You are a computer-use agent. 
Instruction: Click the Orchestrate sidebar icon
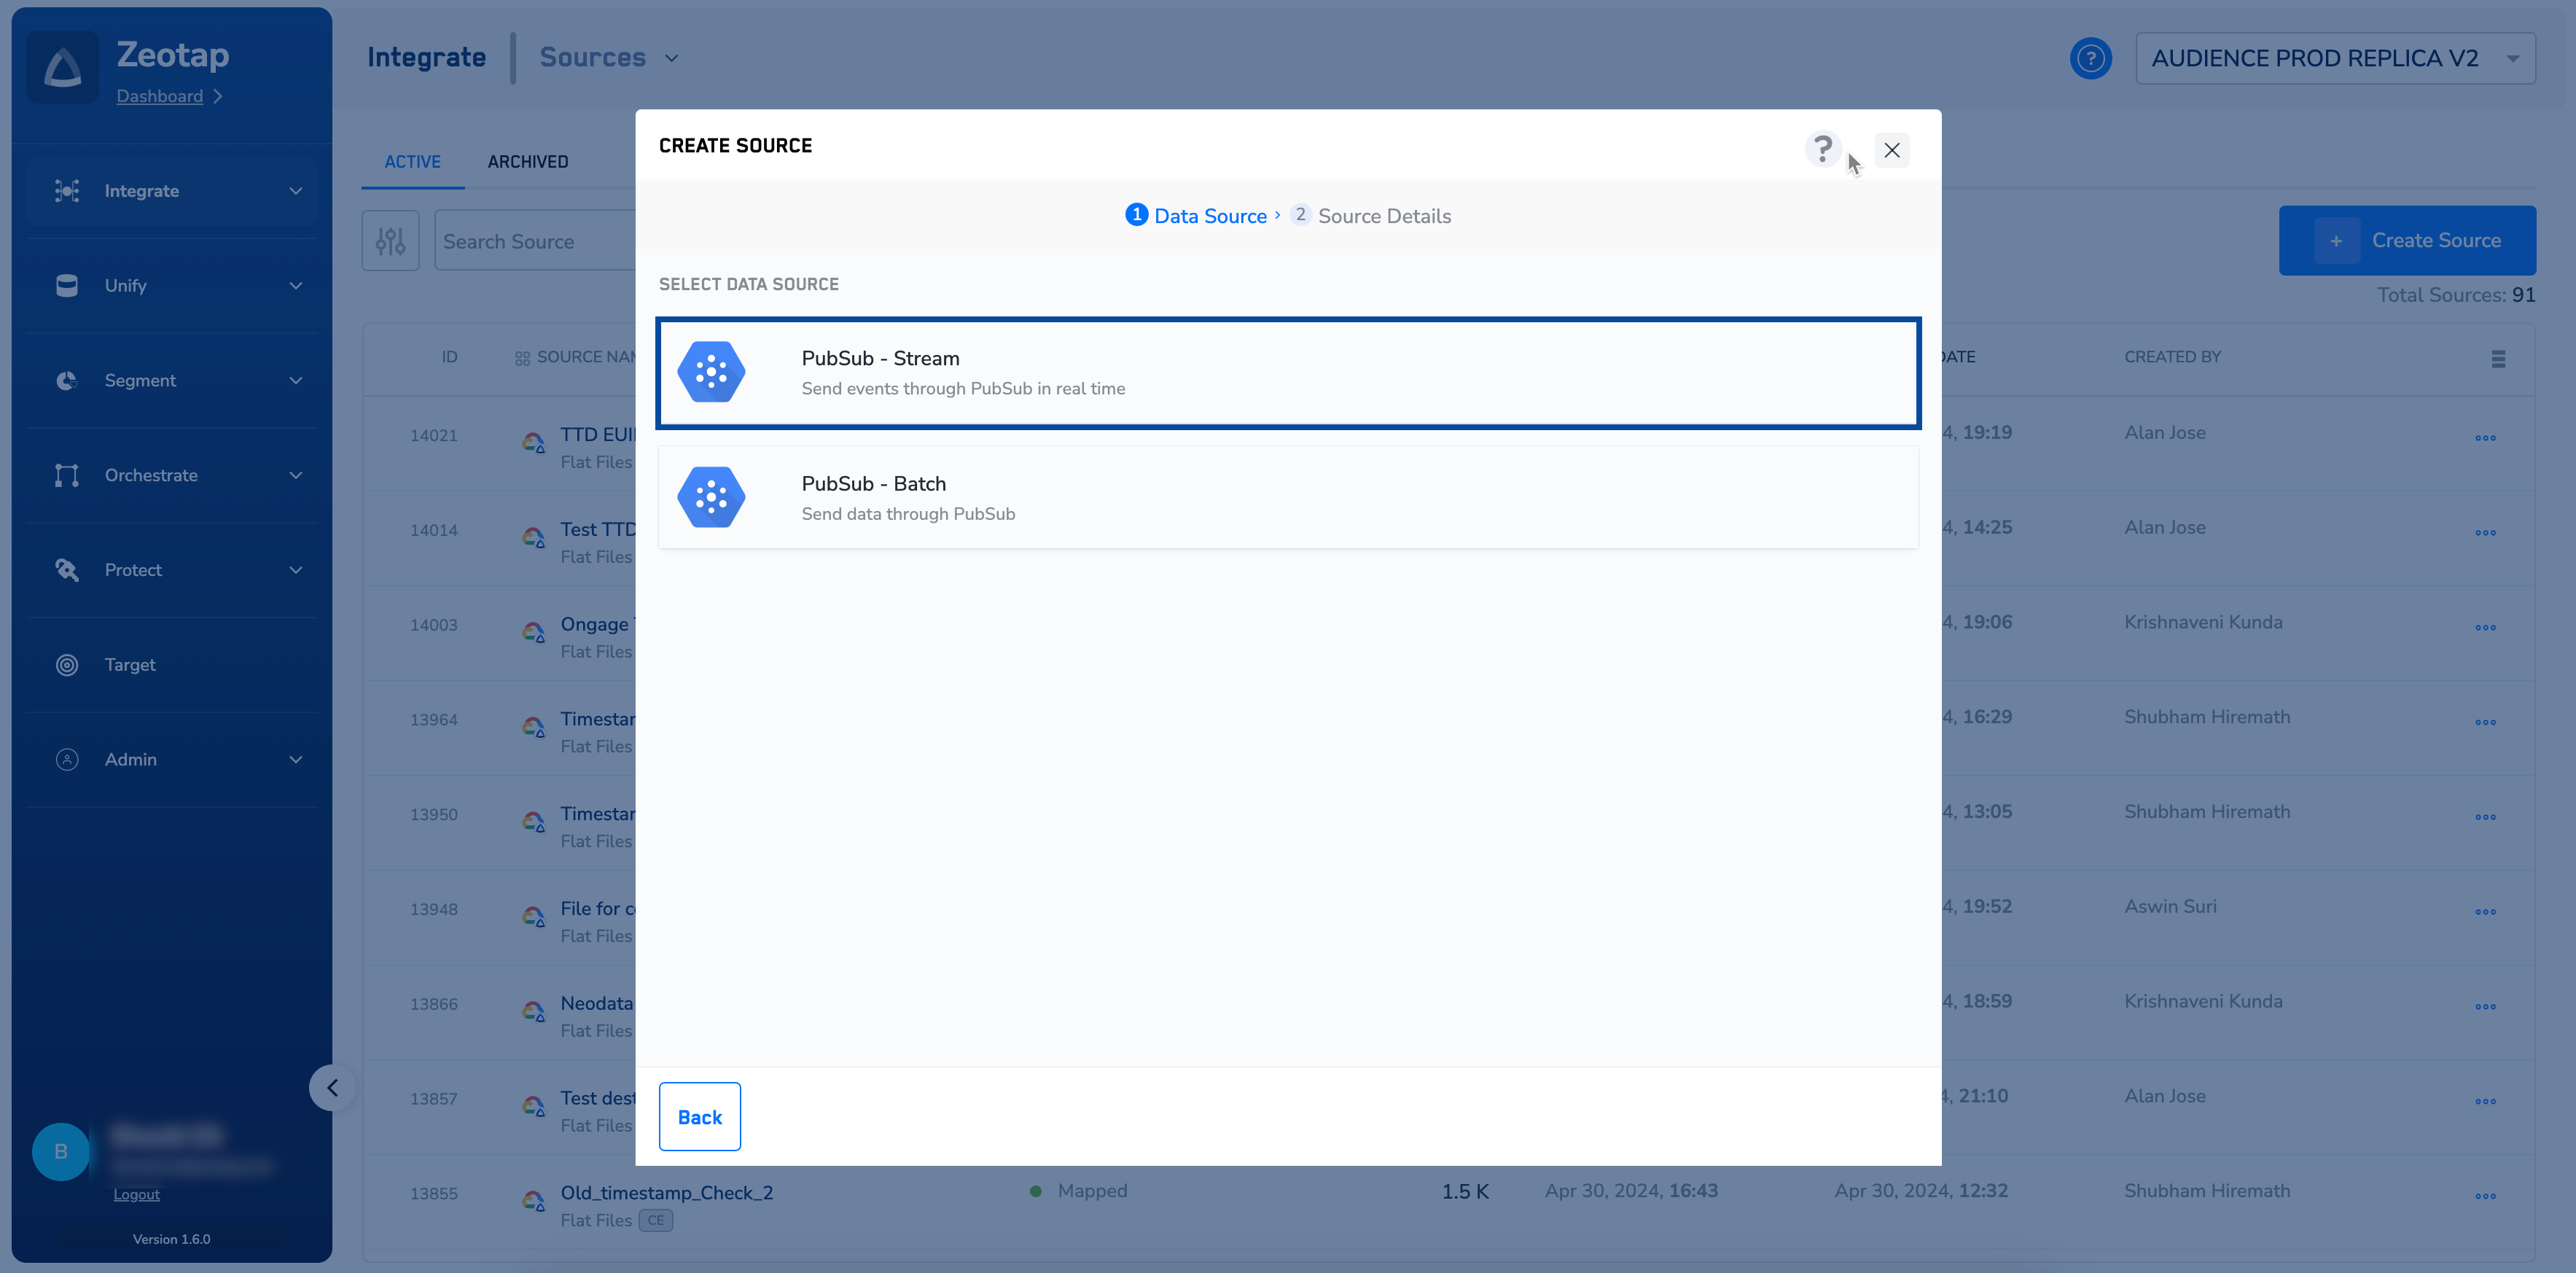pyautogui.click(x=67, y=475)
